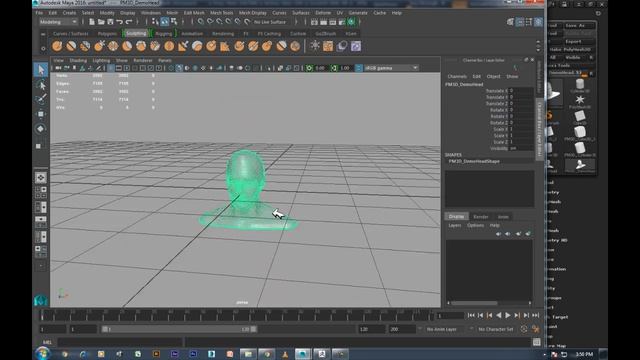The image size is (640, 360).
Task: Jump to the end of the playback range
Action: 536,316
